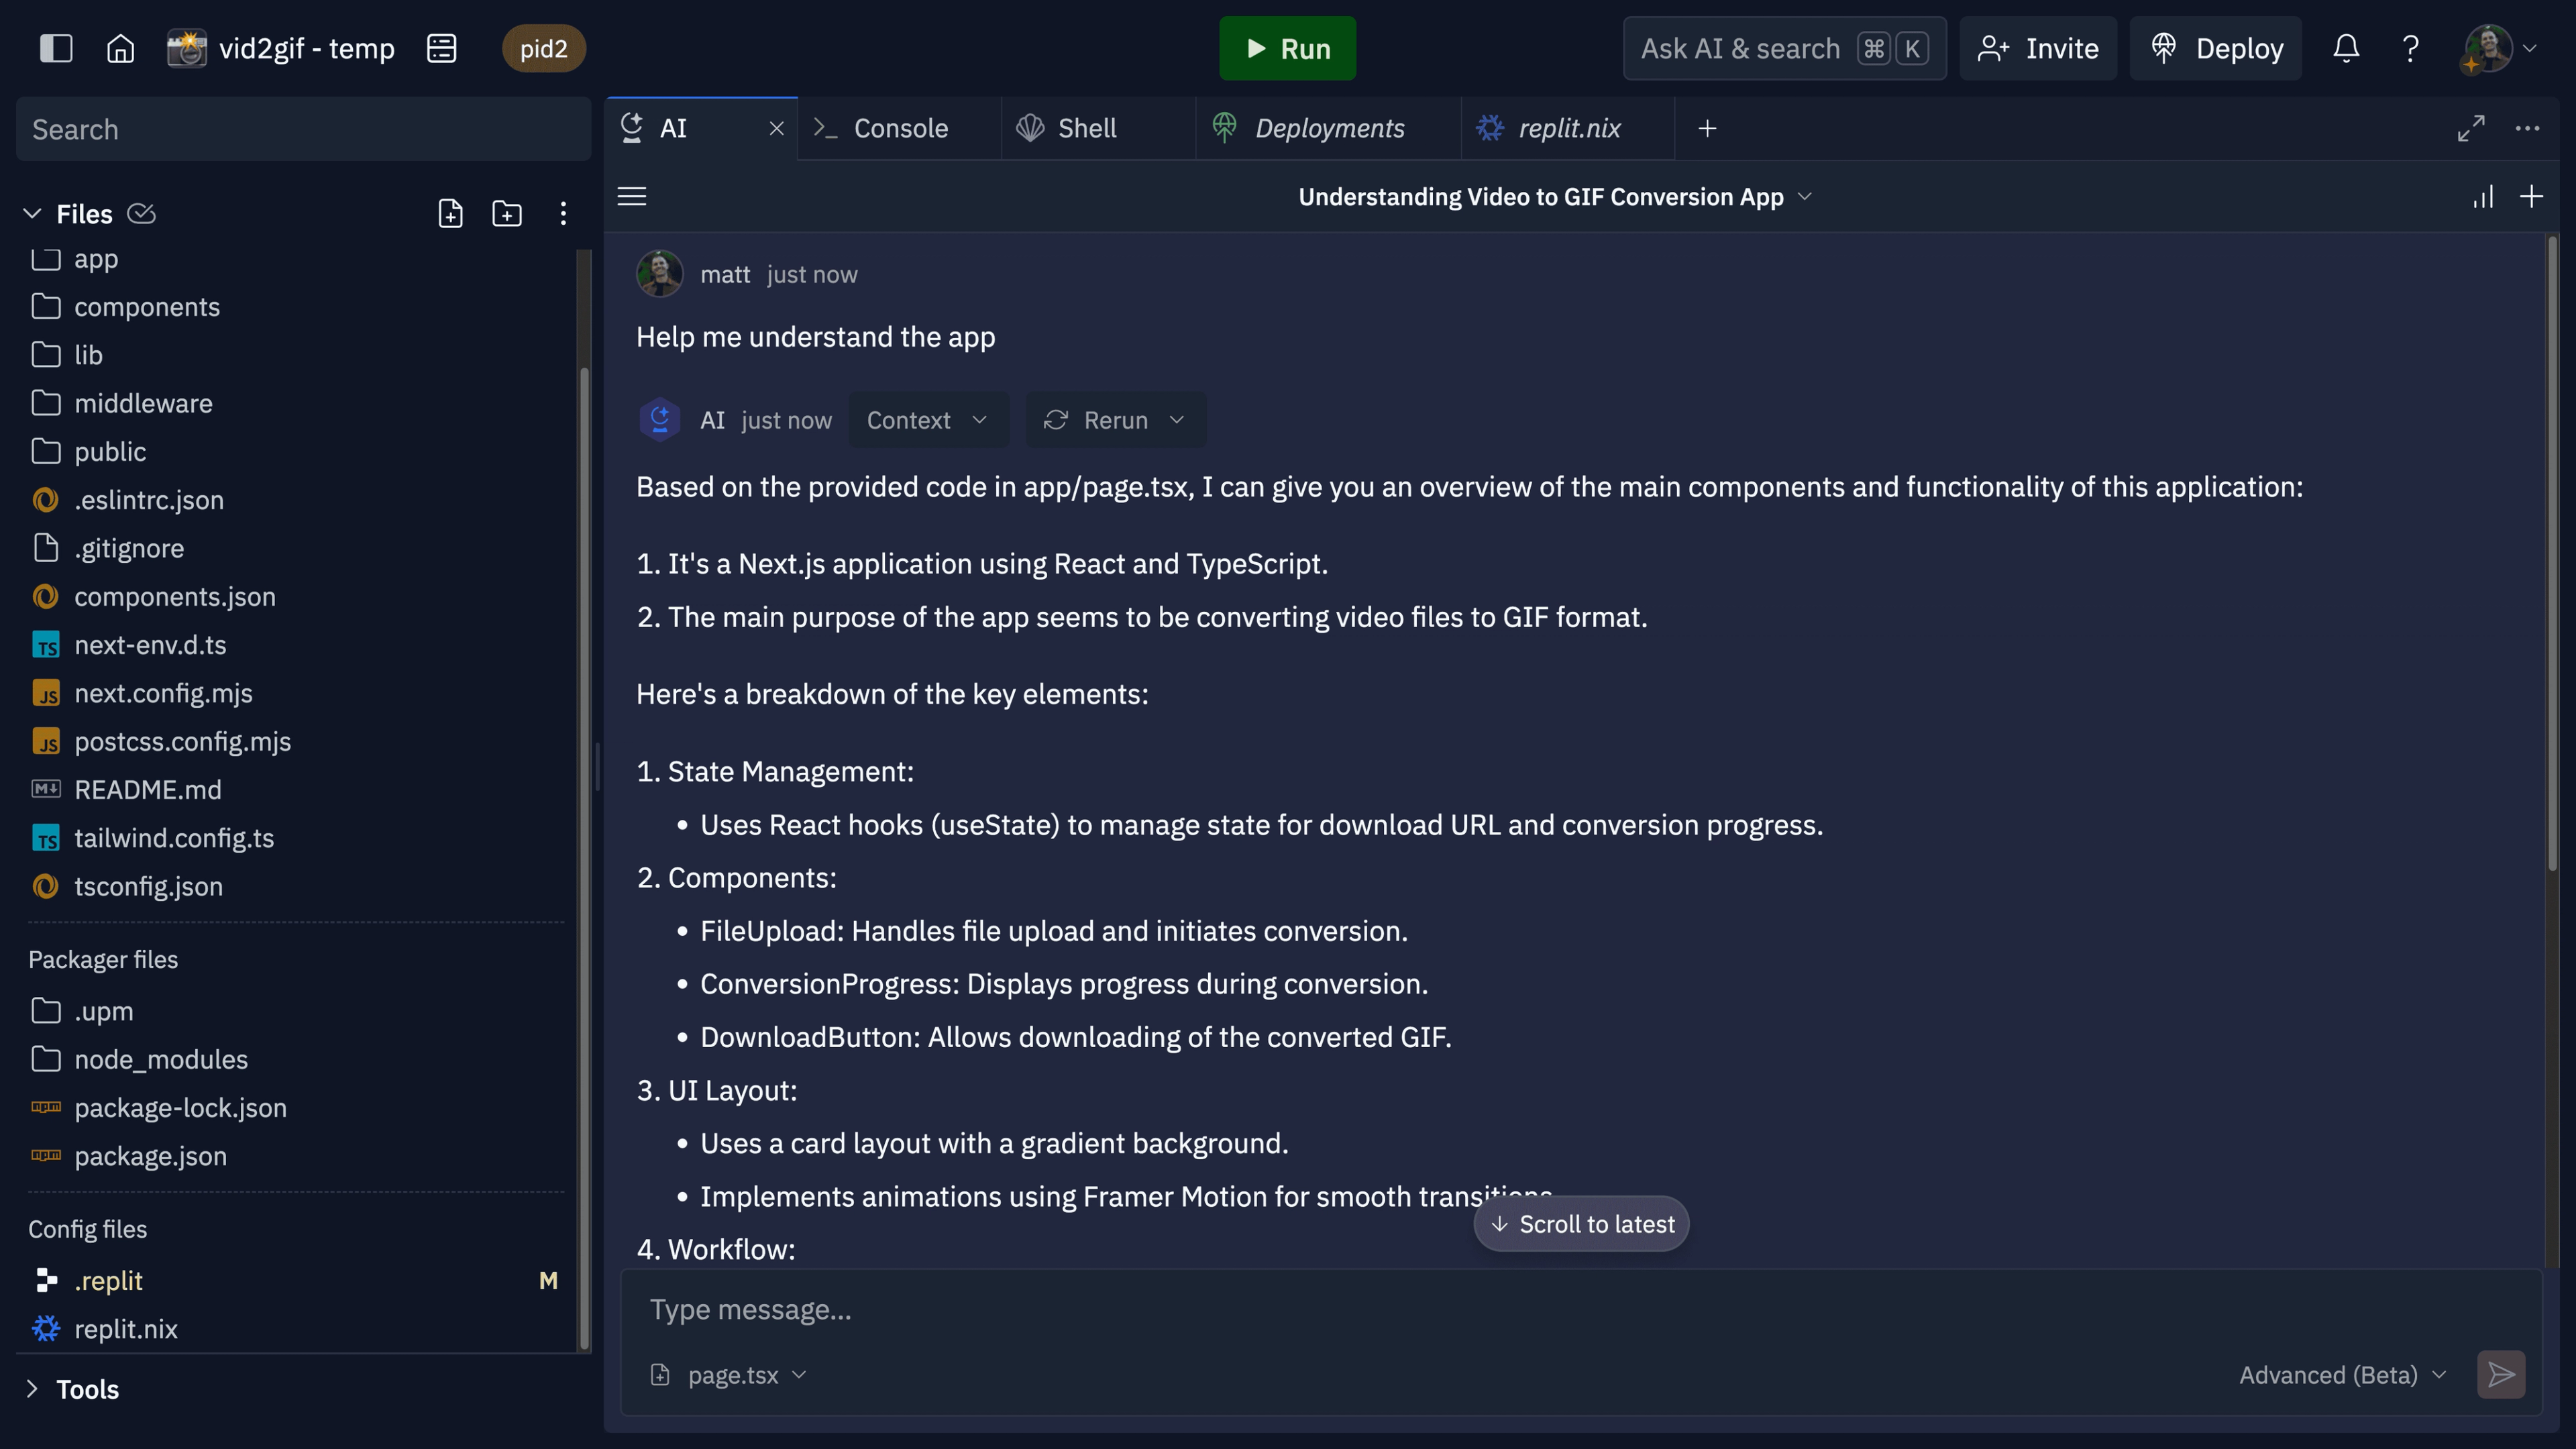The height and width of the screenshot is (1449, 2576).
Task: Expand the Tools section
Action: 32,1389
